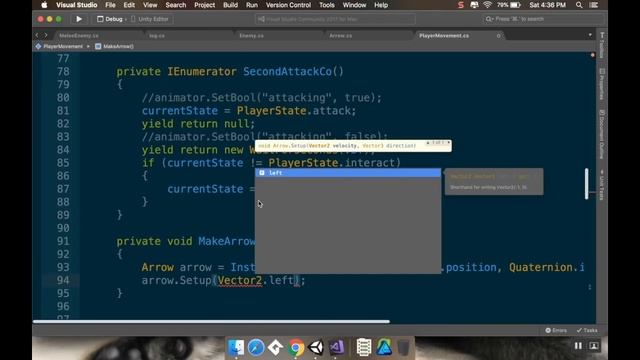Open the document tabs overflow dropdown
The height and width of the screenshot is (360, 640).
click(x=590, y=35)
